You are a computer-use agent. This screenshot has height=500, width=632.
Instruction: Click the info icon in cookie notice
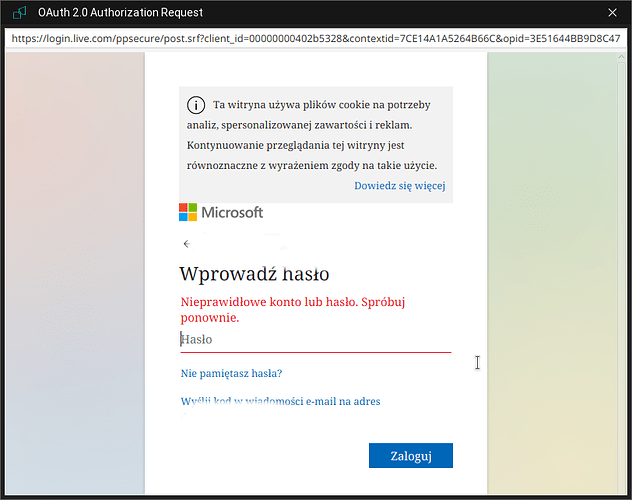(x=195, y=105)
